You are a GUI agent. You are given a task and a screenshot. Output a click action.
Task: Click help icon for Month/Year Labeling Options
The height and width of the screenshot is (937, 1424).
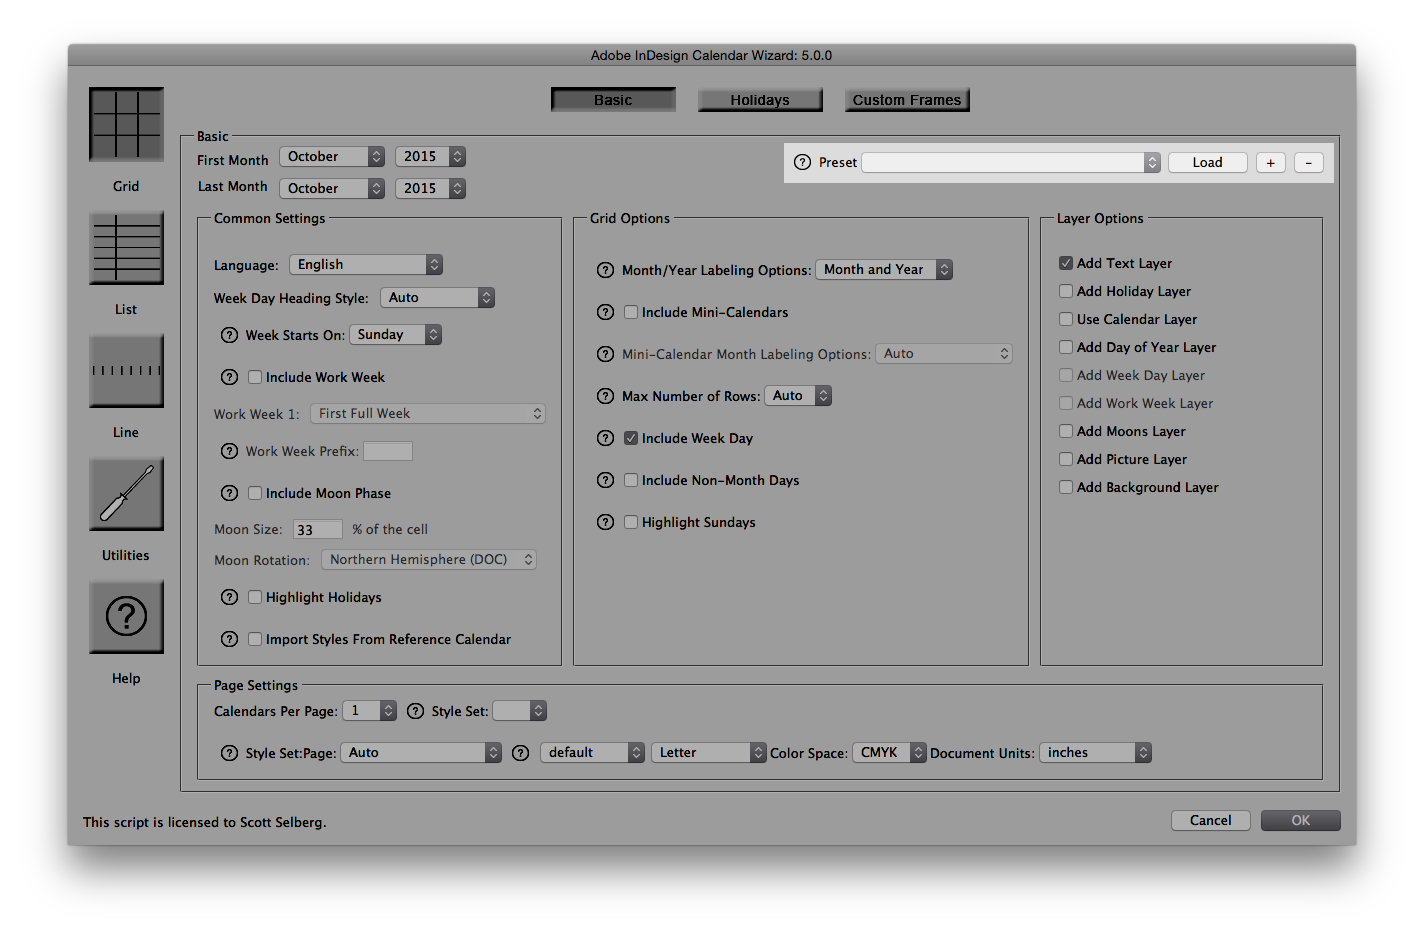[605, 270]
